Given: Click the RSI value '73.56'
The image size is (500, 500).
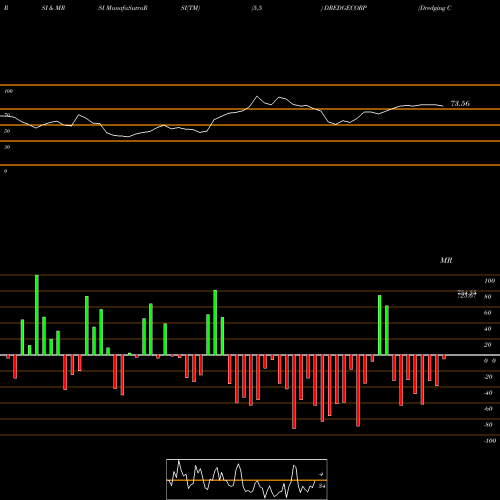Looking at the screenshot, I should tap(460, 104).
